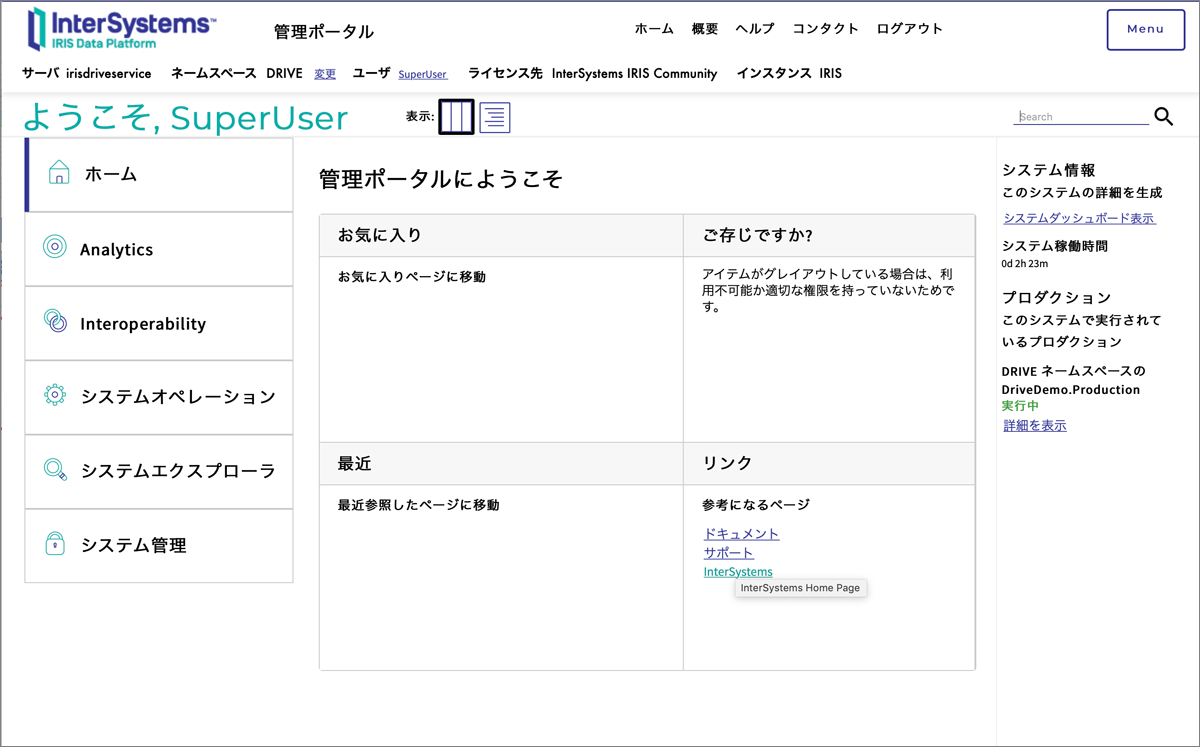Click the ようこそ, SuperUser greeting
Viewport: 1200px width, 747px height.
click(x=185, y=118)
